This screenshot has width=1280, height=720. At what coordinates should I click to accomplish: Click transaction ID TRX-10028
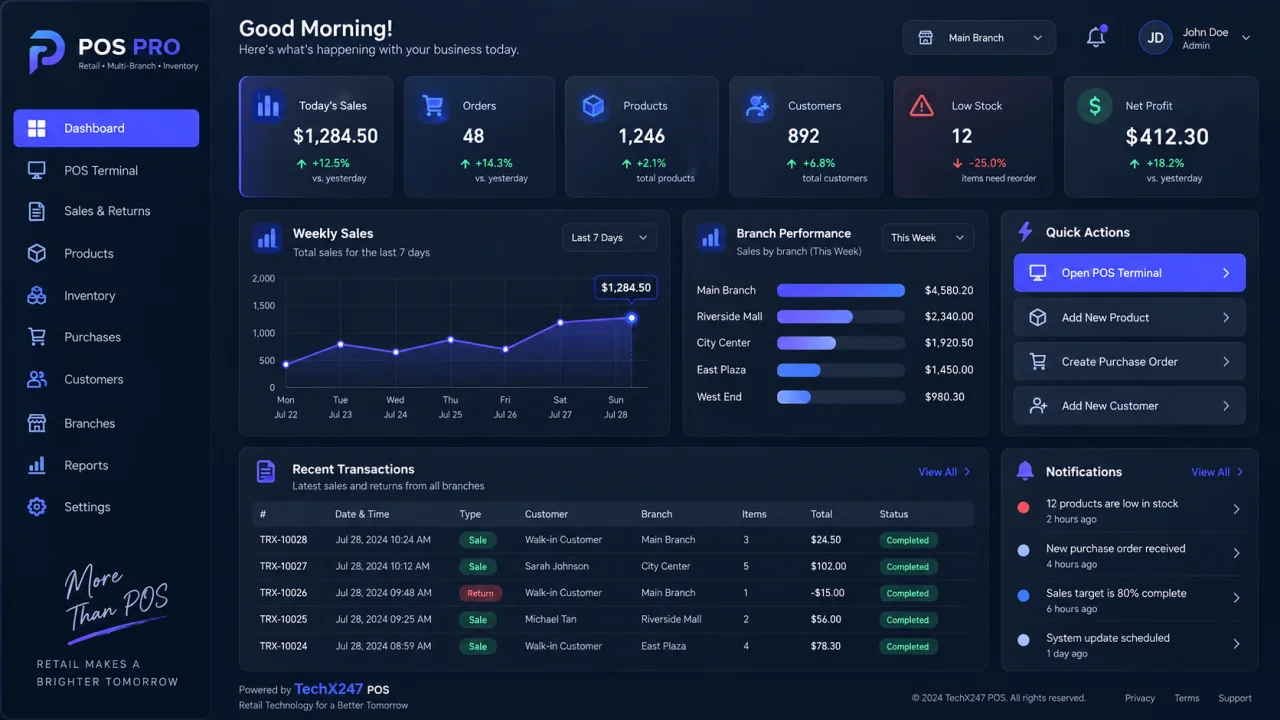click(284, 540)
